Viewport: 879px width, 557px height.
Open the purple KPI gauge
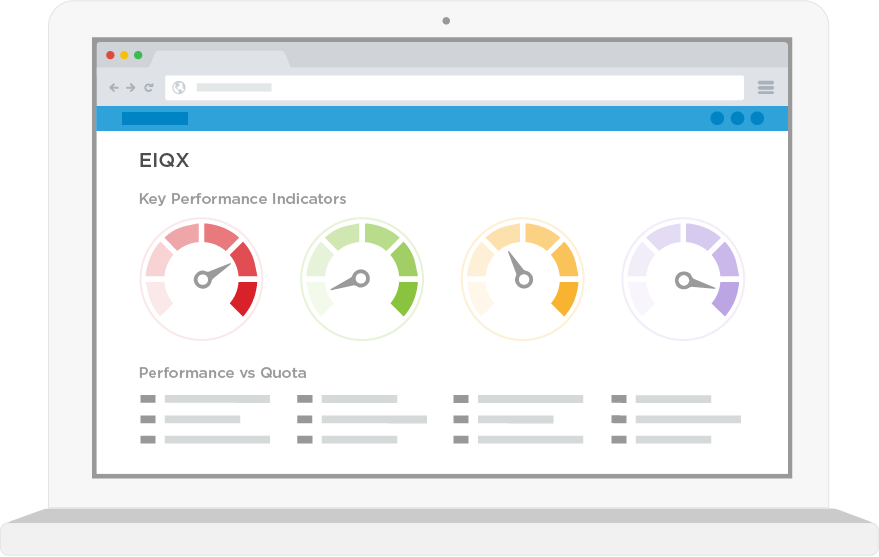pos(683,279)
